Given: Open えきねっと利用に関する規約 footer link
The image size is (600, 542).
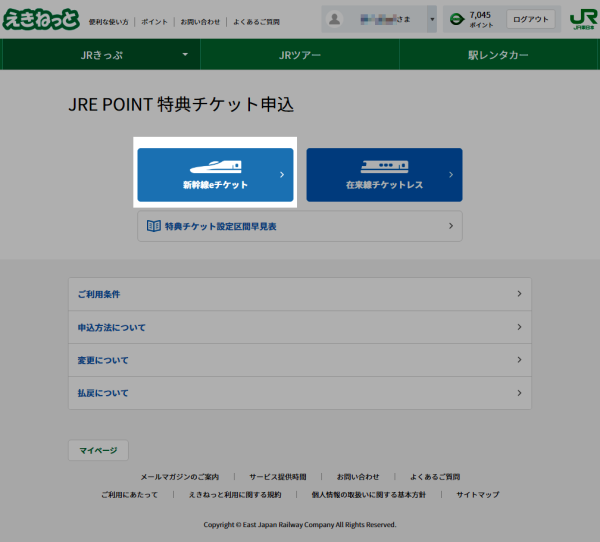Looking at the screenshot, I should coord(235,495).
